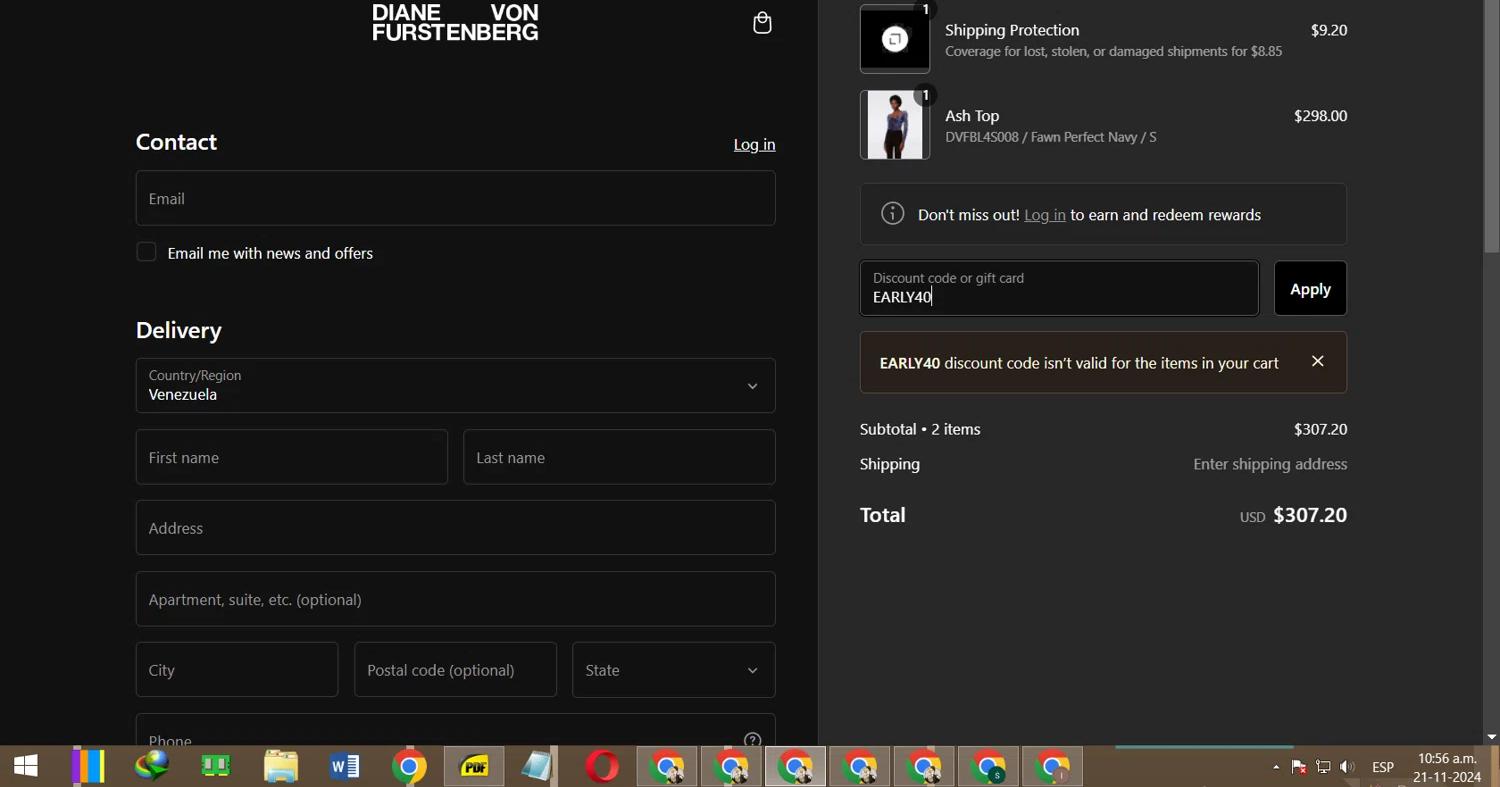Open the State dropdown
Image resolution: width=1500 pixels, height=787 pixels.
674,670
